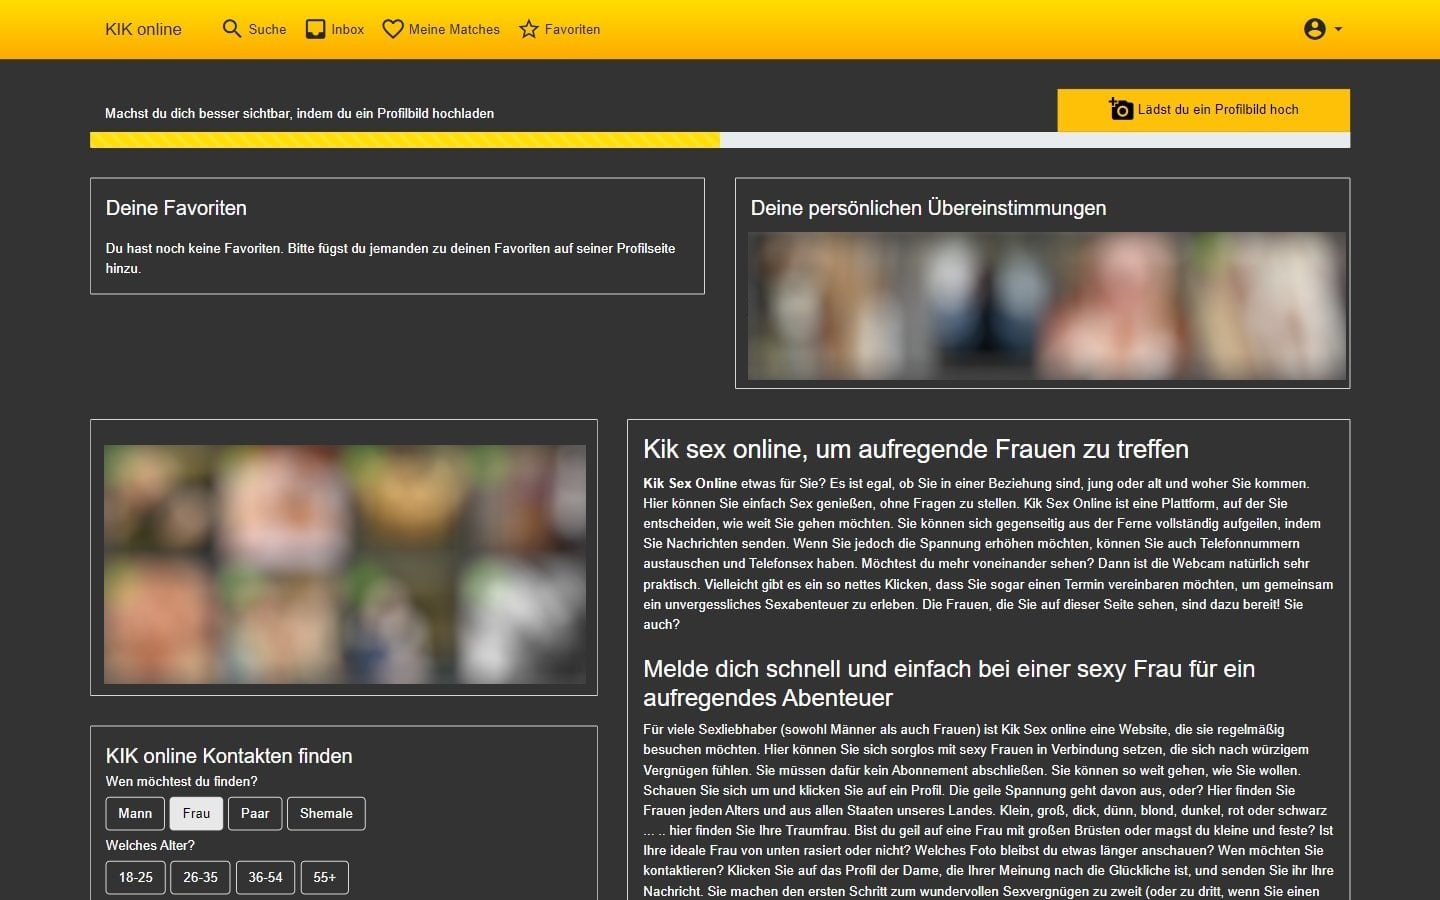Image resolution: width=1440 pixels, height=900 pixels.
Task: Click the search magnifier icon
Action: coord(232,29)
